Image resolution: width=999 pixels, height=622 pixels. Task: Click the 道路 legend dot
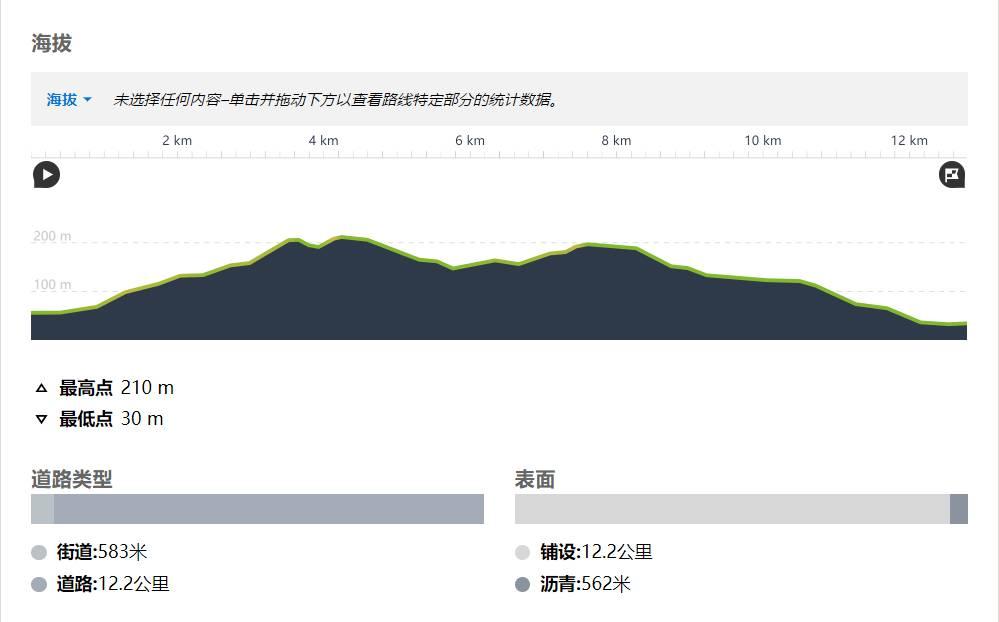(39, 585)
